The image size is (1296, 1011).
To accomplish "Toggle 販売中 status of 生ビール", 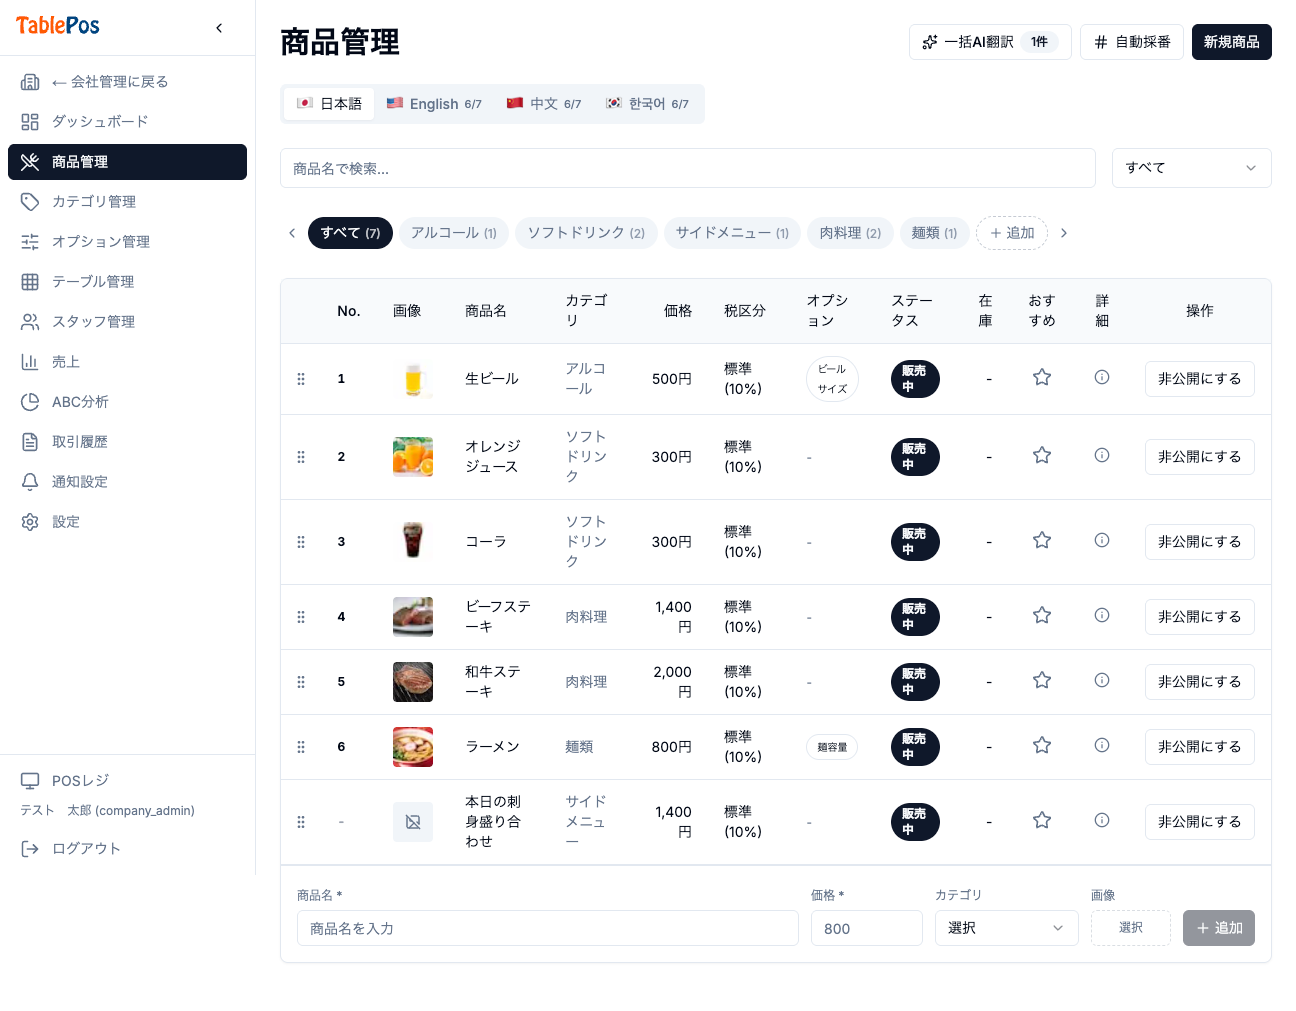I will 915,379.
